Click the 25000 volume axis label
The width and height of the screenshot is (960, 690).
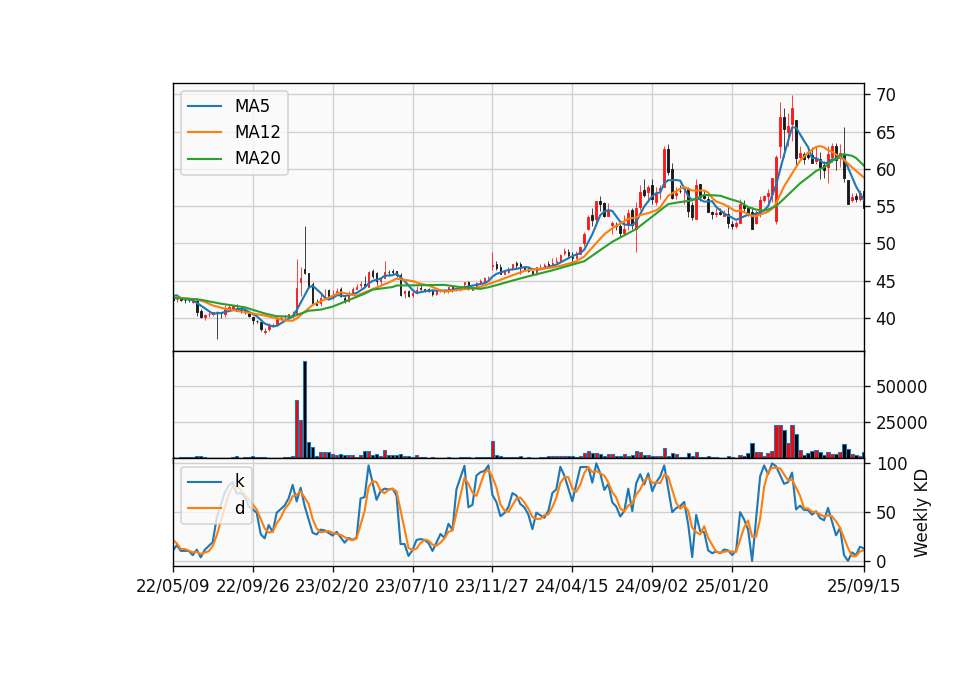click(901, 423)
